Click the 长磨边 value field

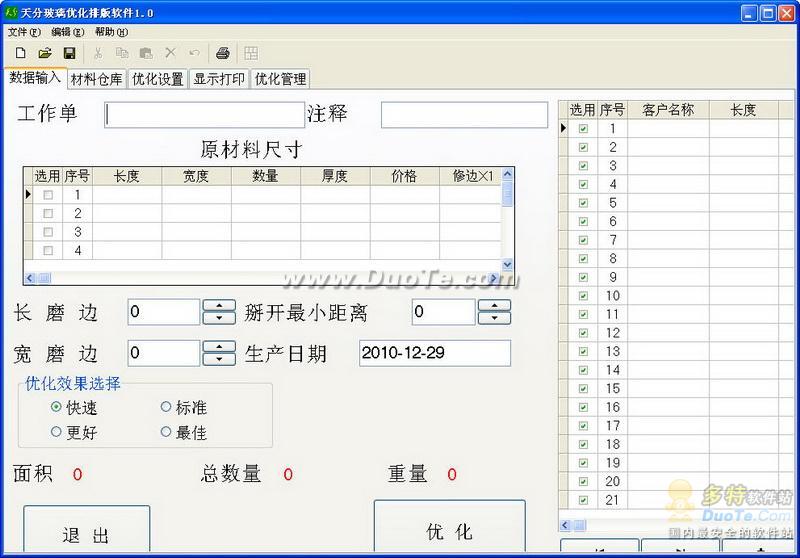164,312
